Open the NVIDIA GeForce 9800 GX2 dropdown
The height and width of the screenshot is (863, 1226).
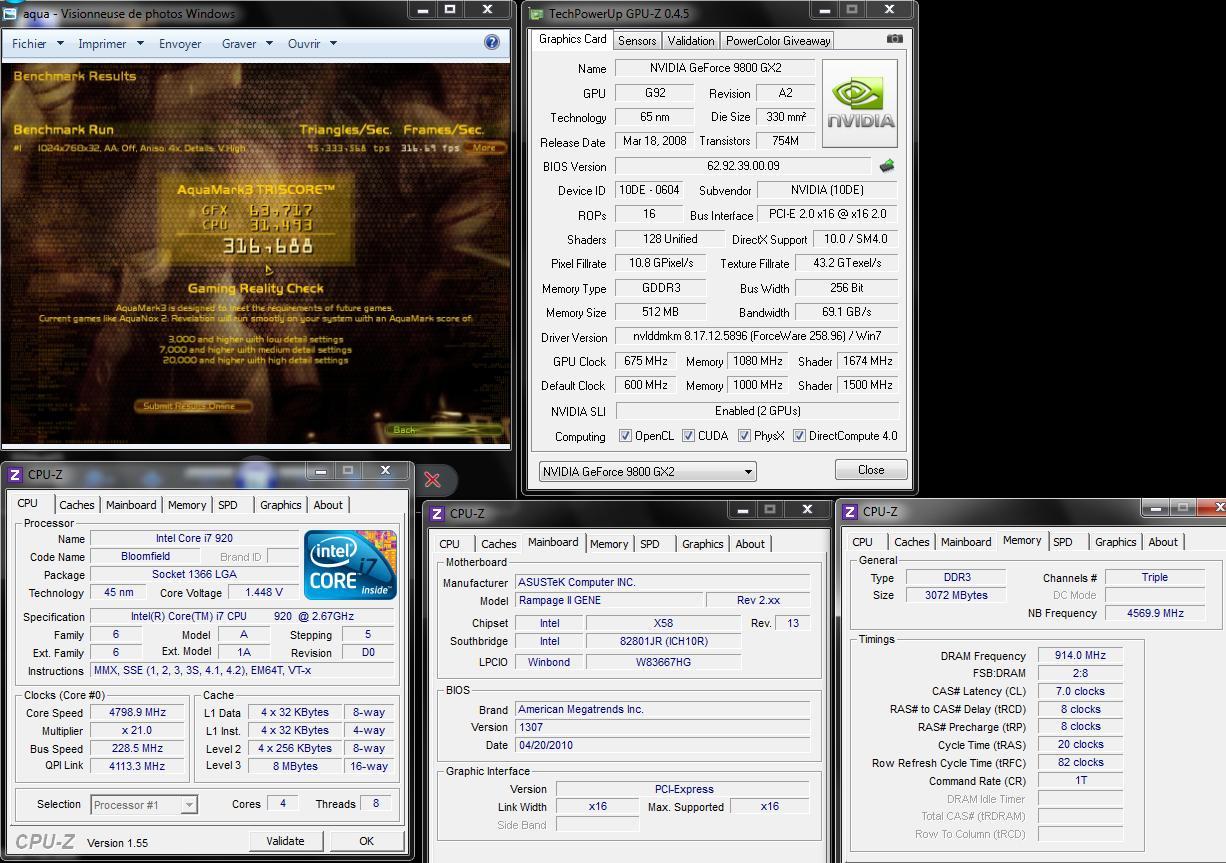[647, 471]
